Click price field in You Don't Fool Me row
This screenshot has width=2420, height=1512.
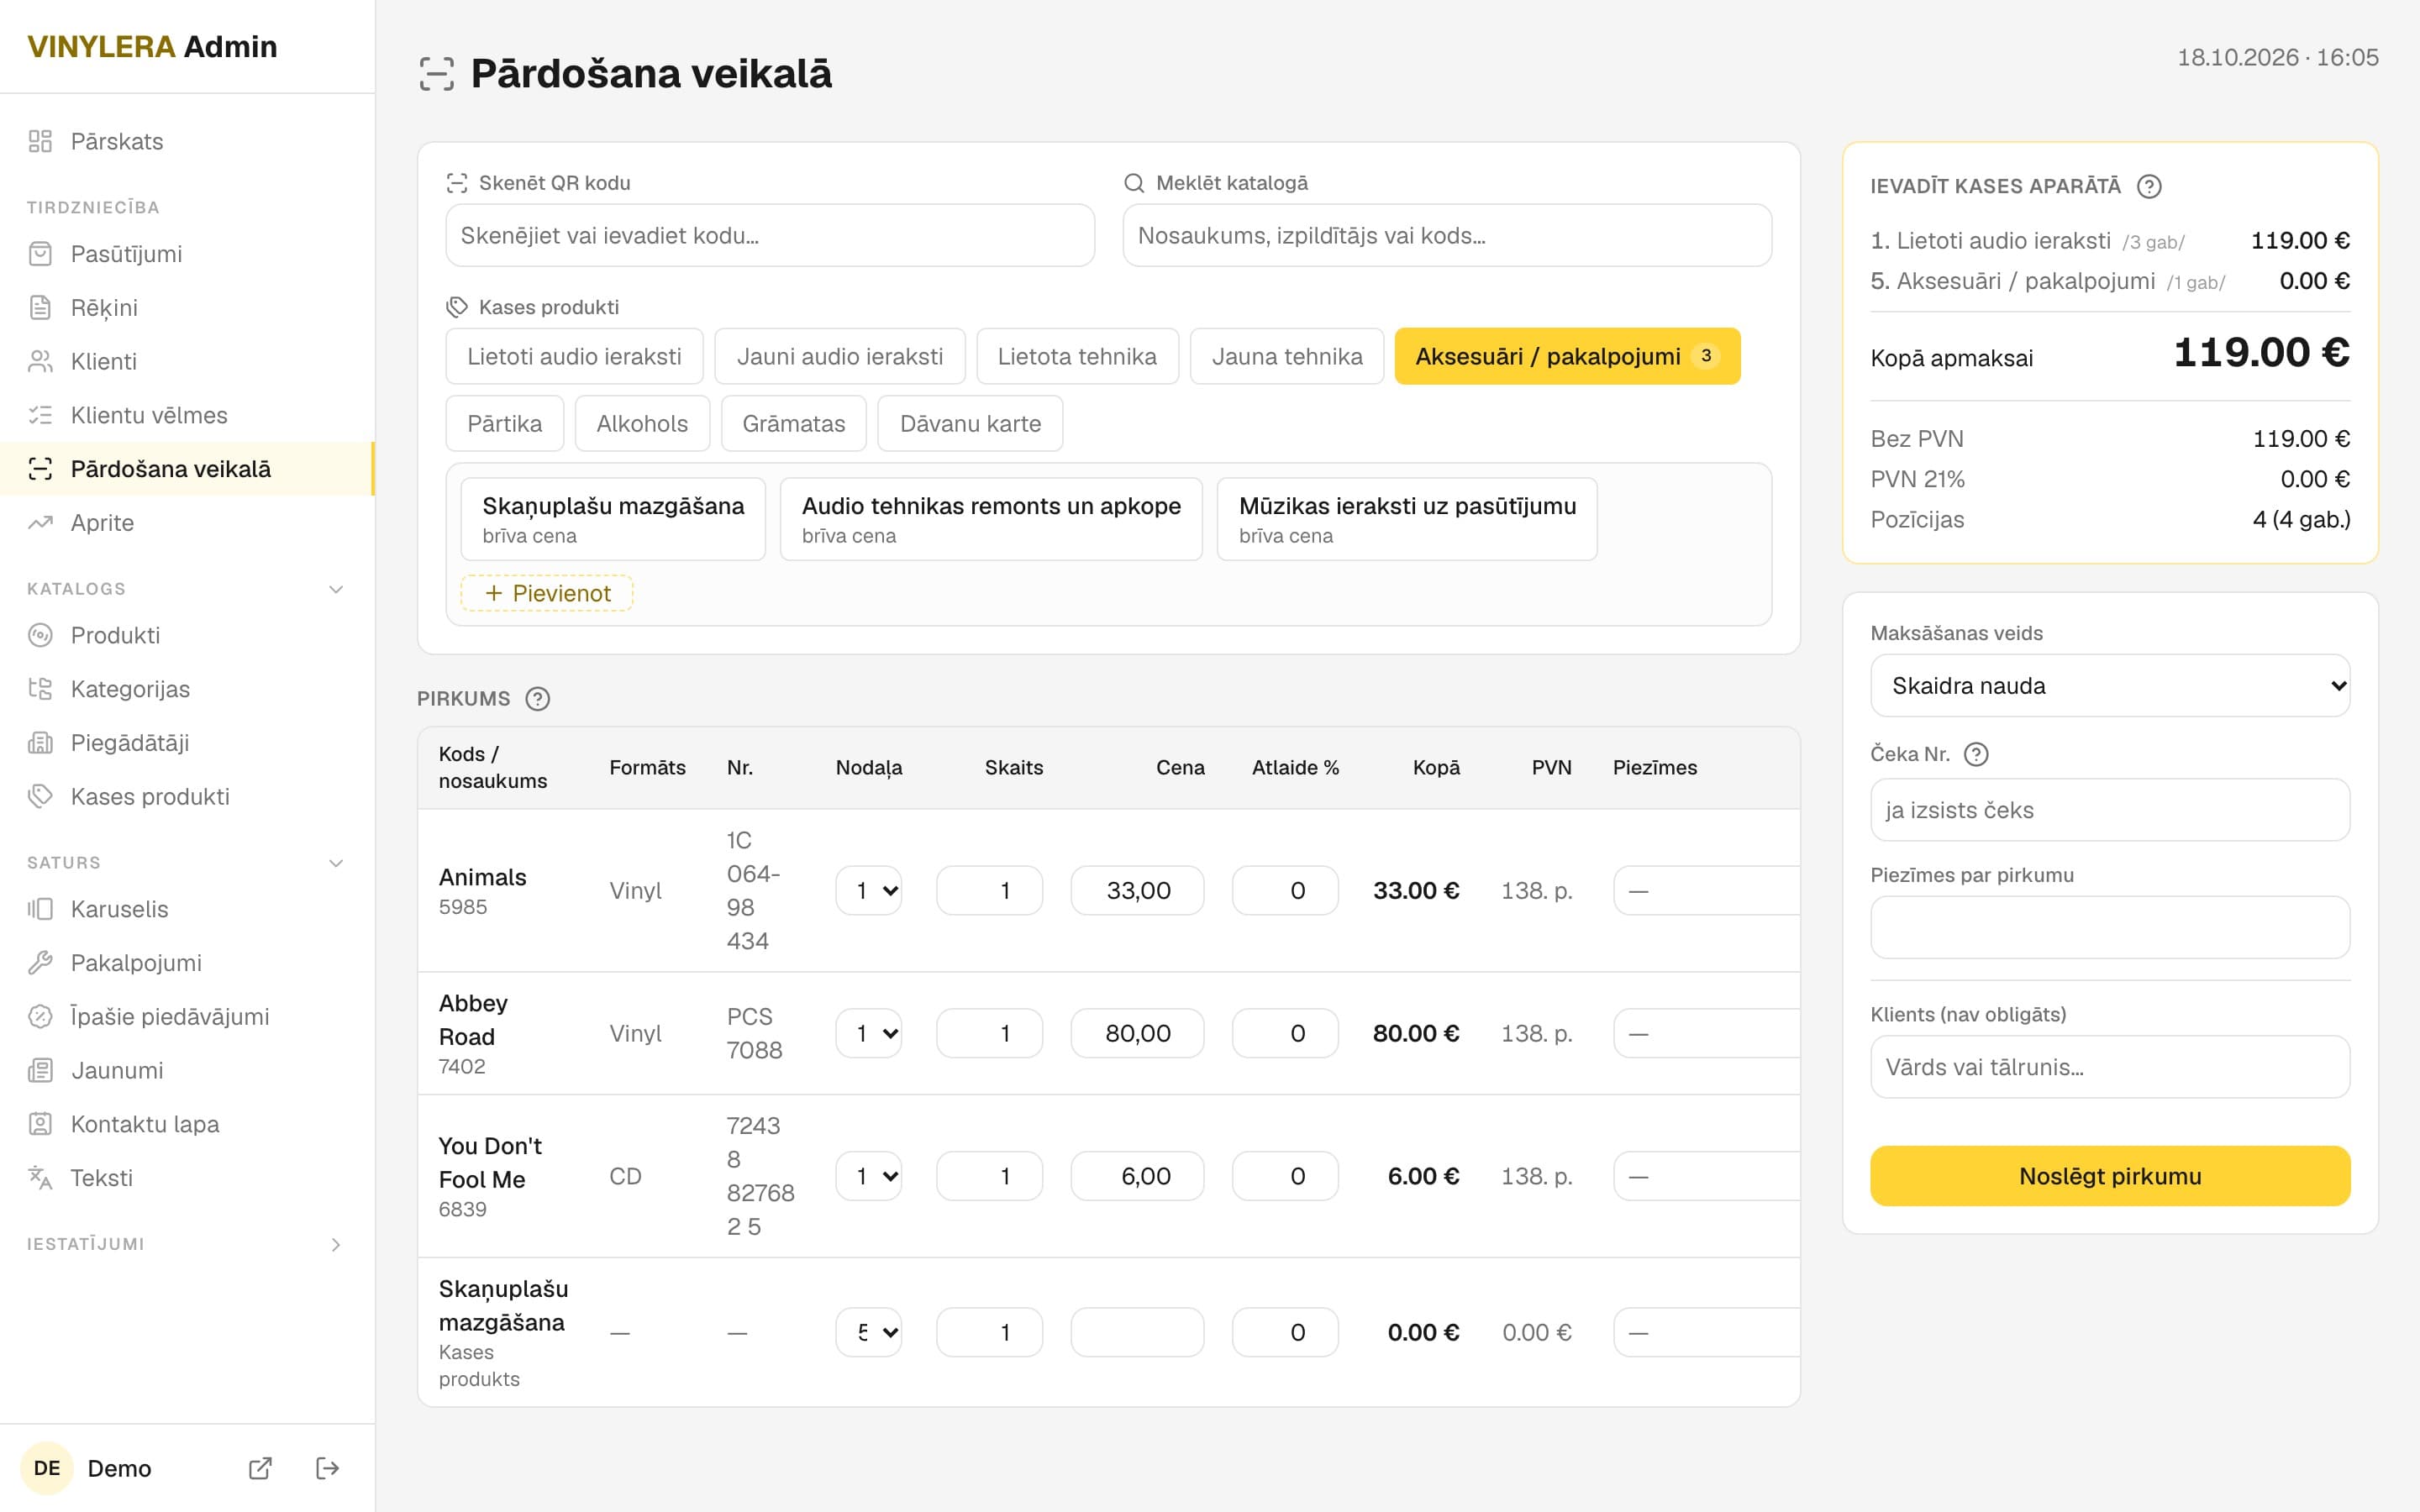(x=1137, y=1176)
